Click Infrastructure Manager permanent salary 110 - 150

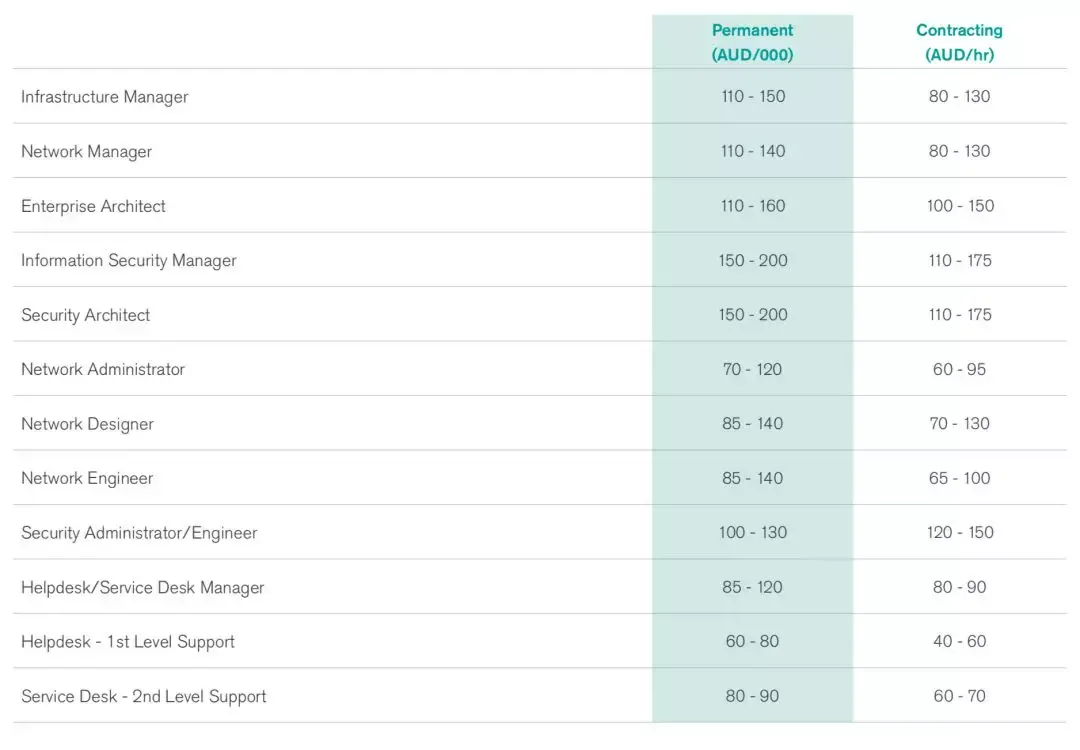coord(753,97)
